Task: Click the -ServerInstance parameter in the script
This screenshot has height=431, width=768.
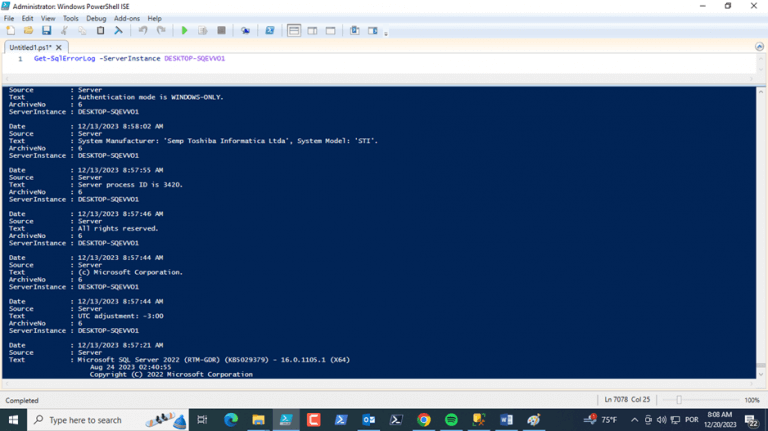Action: [x=130, y=58]
